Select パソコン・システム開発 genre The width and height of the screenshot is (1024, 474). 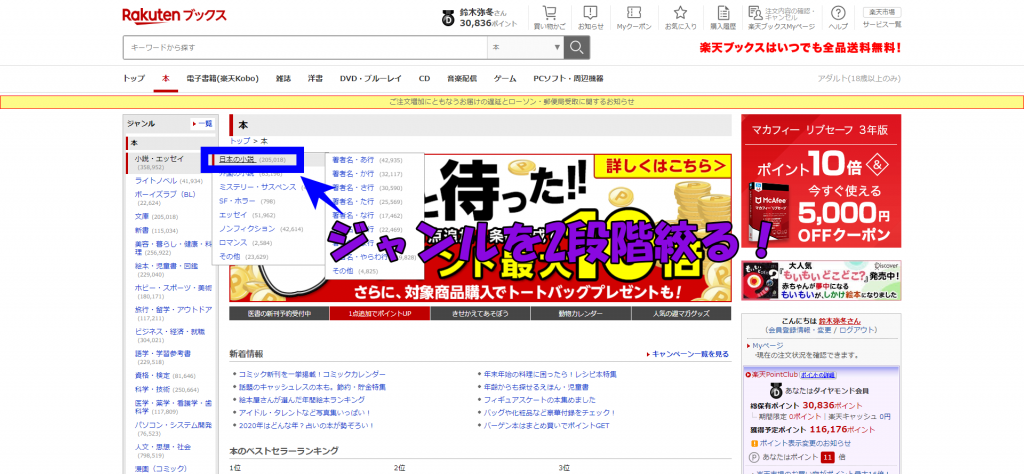point(174,425)
